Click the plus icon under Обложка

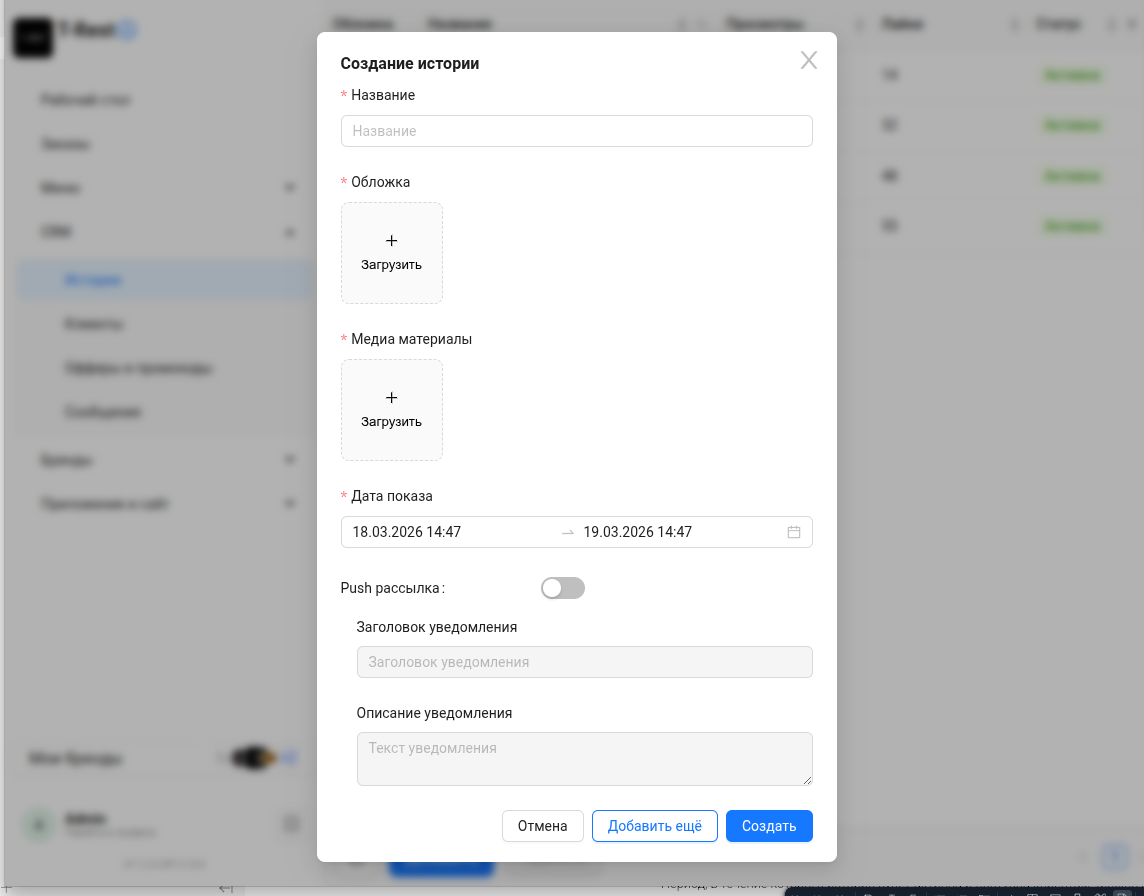(x=391, y=241)
